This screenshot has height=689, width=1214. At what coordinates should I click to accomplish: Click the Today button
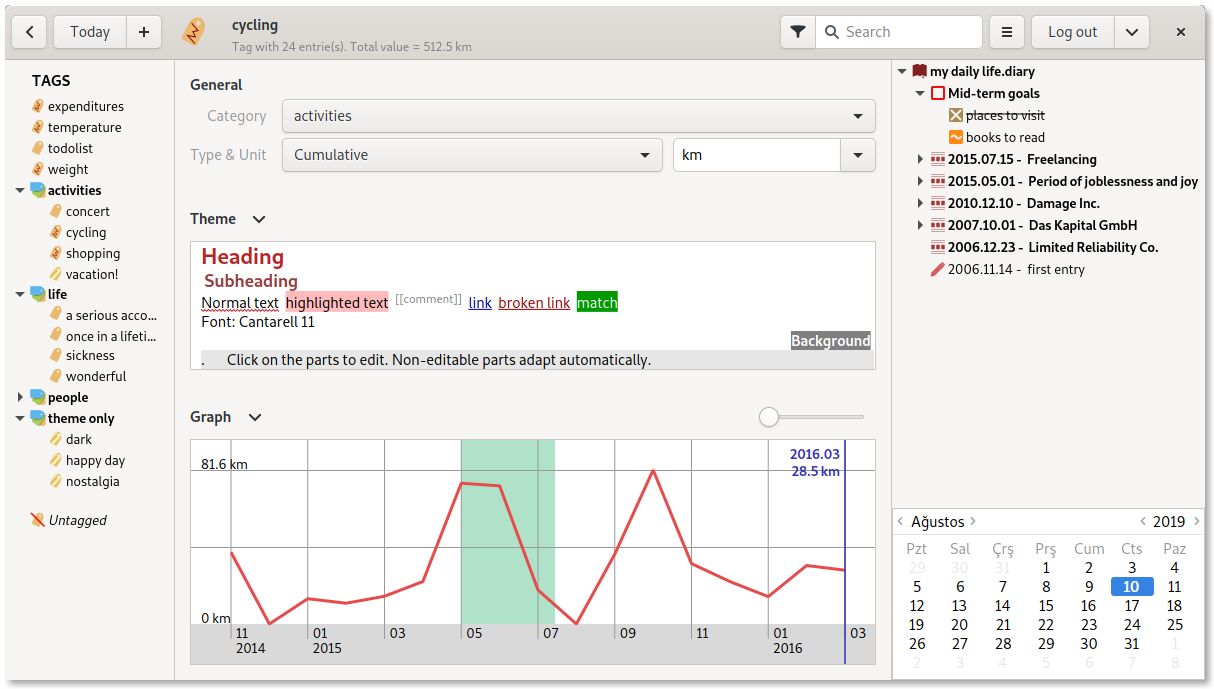90,32
